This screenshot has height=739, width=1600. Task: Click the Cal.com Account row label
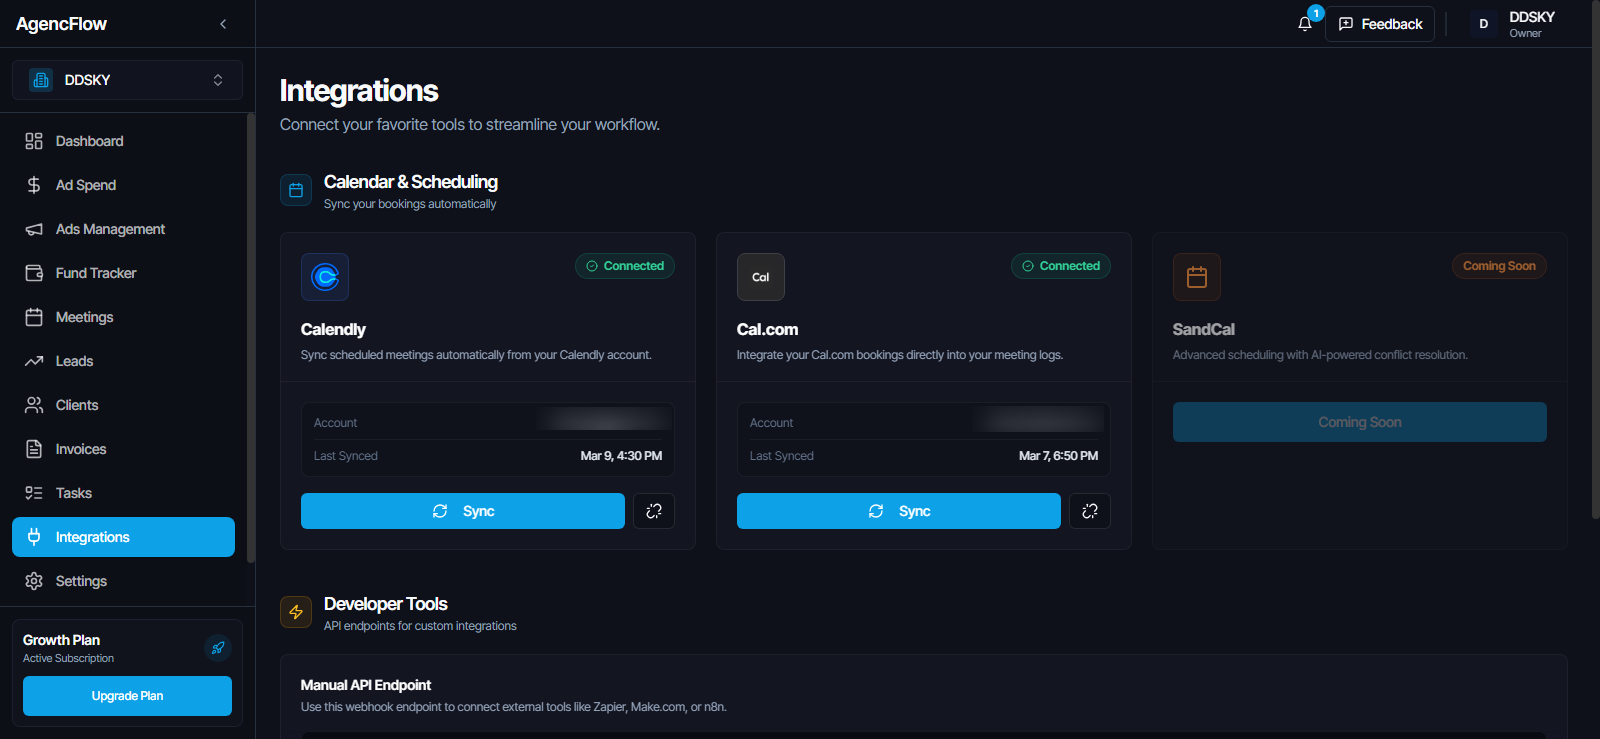coord(771,423)
